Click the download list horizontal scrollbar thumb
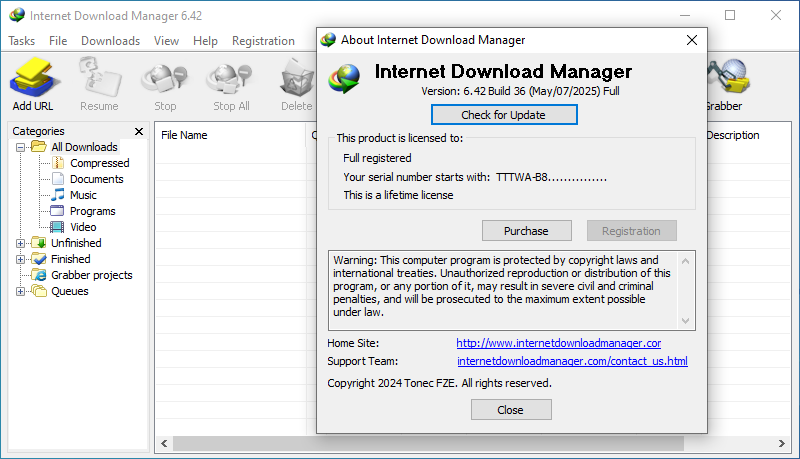The image size is (800, 459). pyautogui.click(x=429, y=443)
